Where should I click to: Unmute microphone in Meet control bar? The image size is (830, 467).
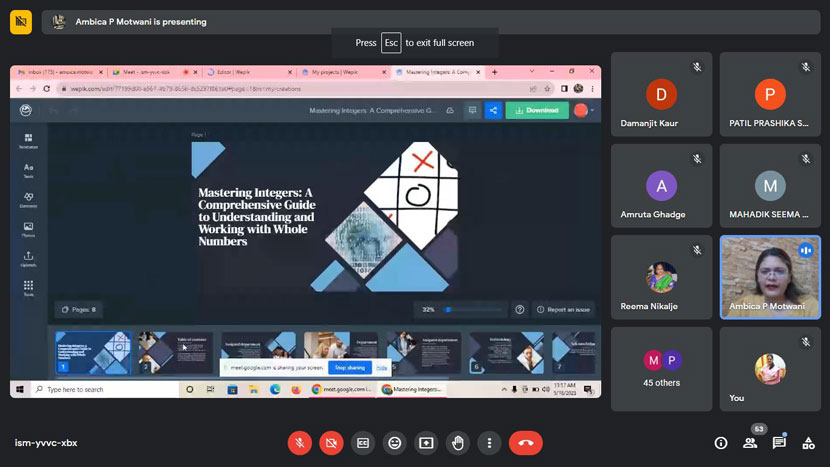tap(300, 443)
